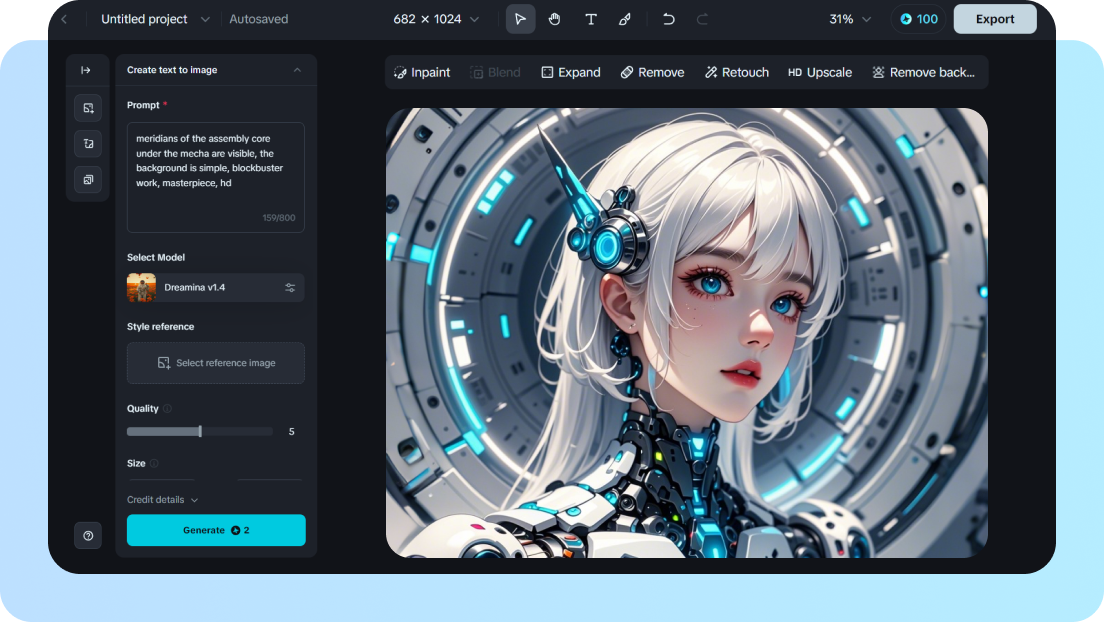Open the Untitled project dropdown

156,19
